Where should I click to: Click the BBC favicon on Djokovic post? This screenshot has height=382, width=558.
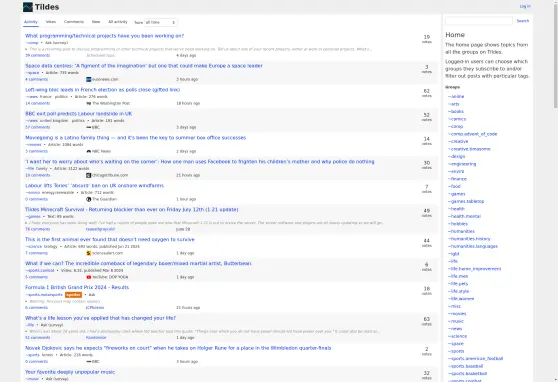pyautogui.click(x=89, y=361)
